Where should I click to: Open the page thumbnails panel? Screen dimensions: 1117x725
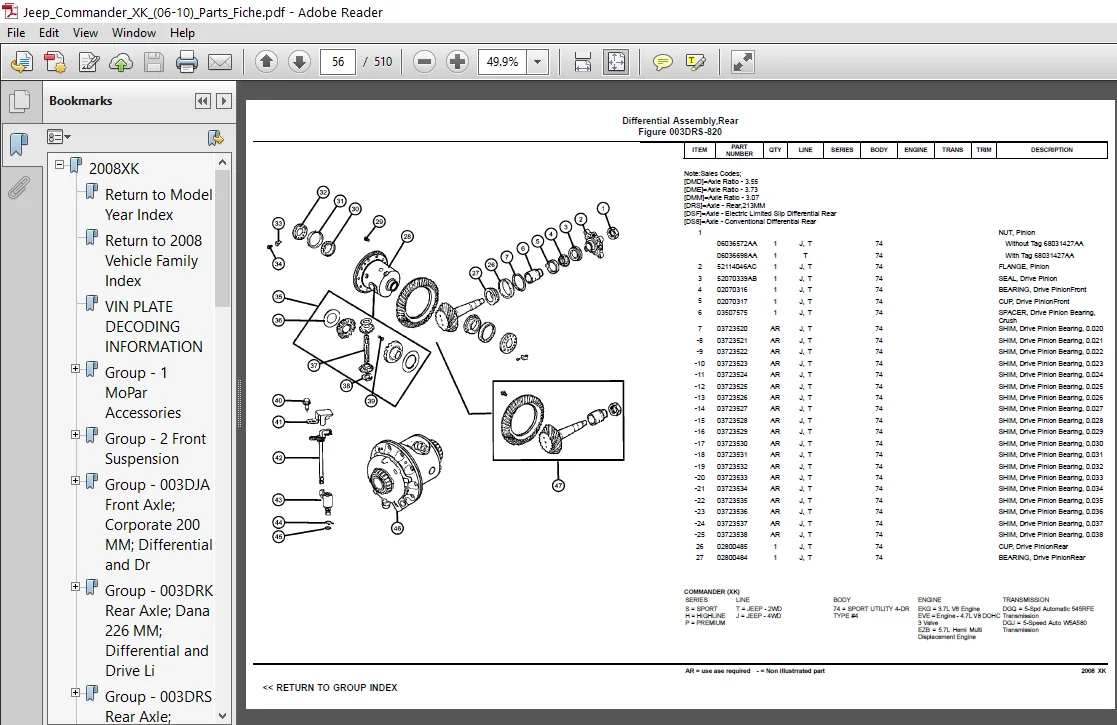(x=20, y=101)
